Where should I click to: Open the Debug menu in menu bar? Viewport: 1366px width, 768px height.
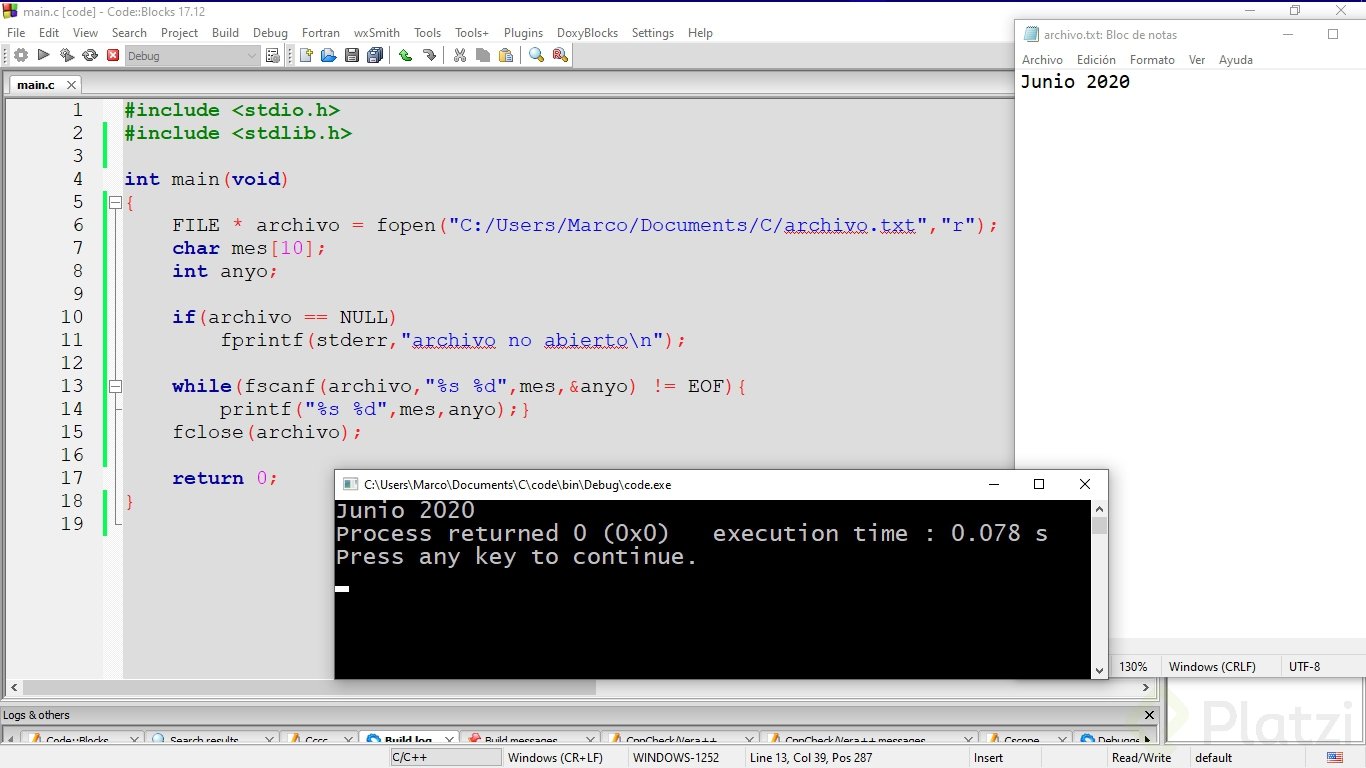[270, 33]
